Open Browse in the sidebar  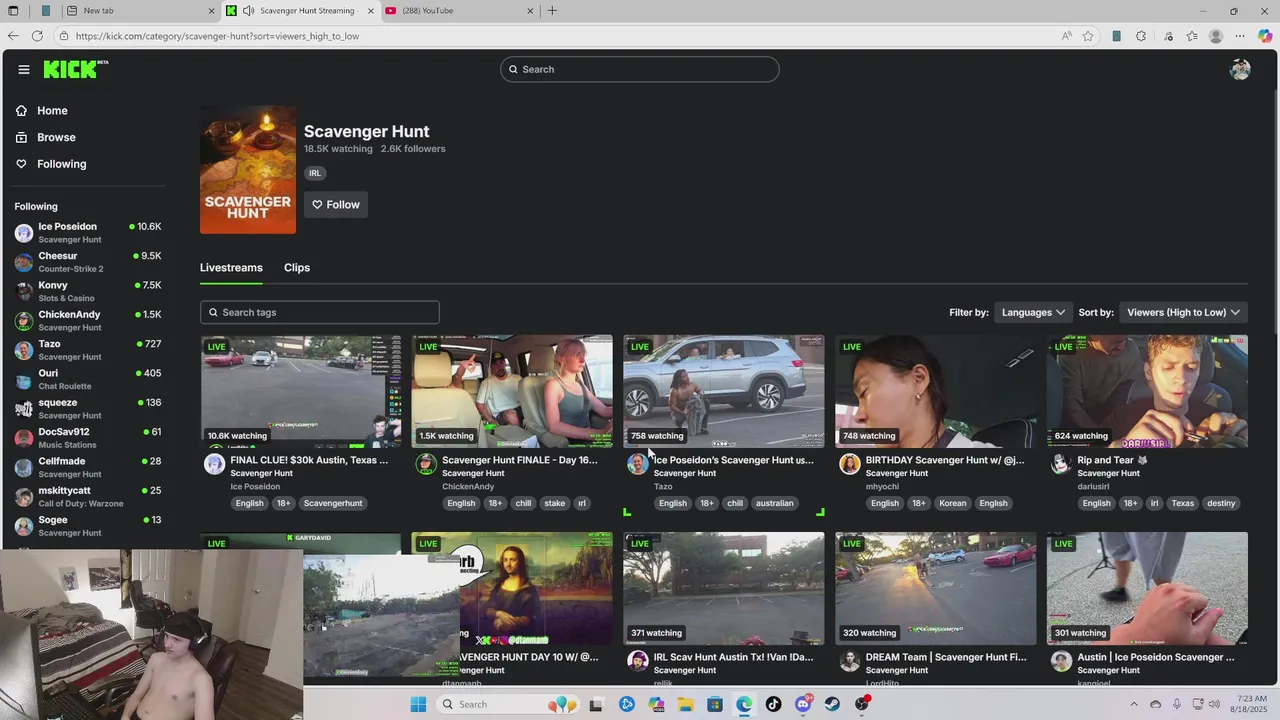tap(56, 137)
